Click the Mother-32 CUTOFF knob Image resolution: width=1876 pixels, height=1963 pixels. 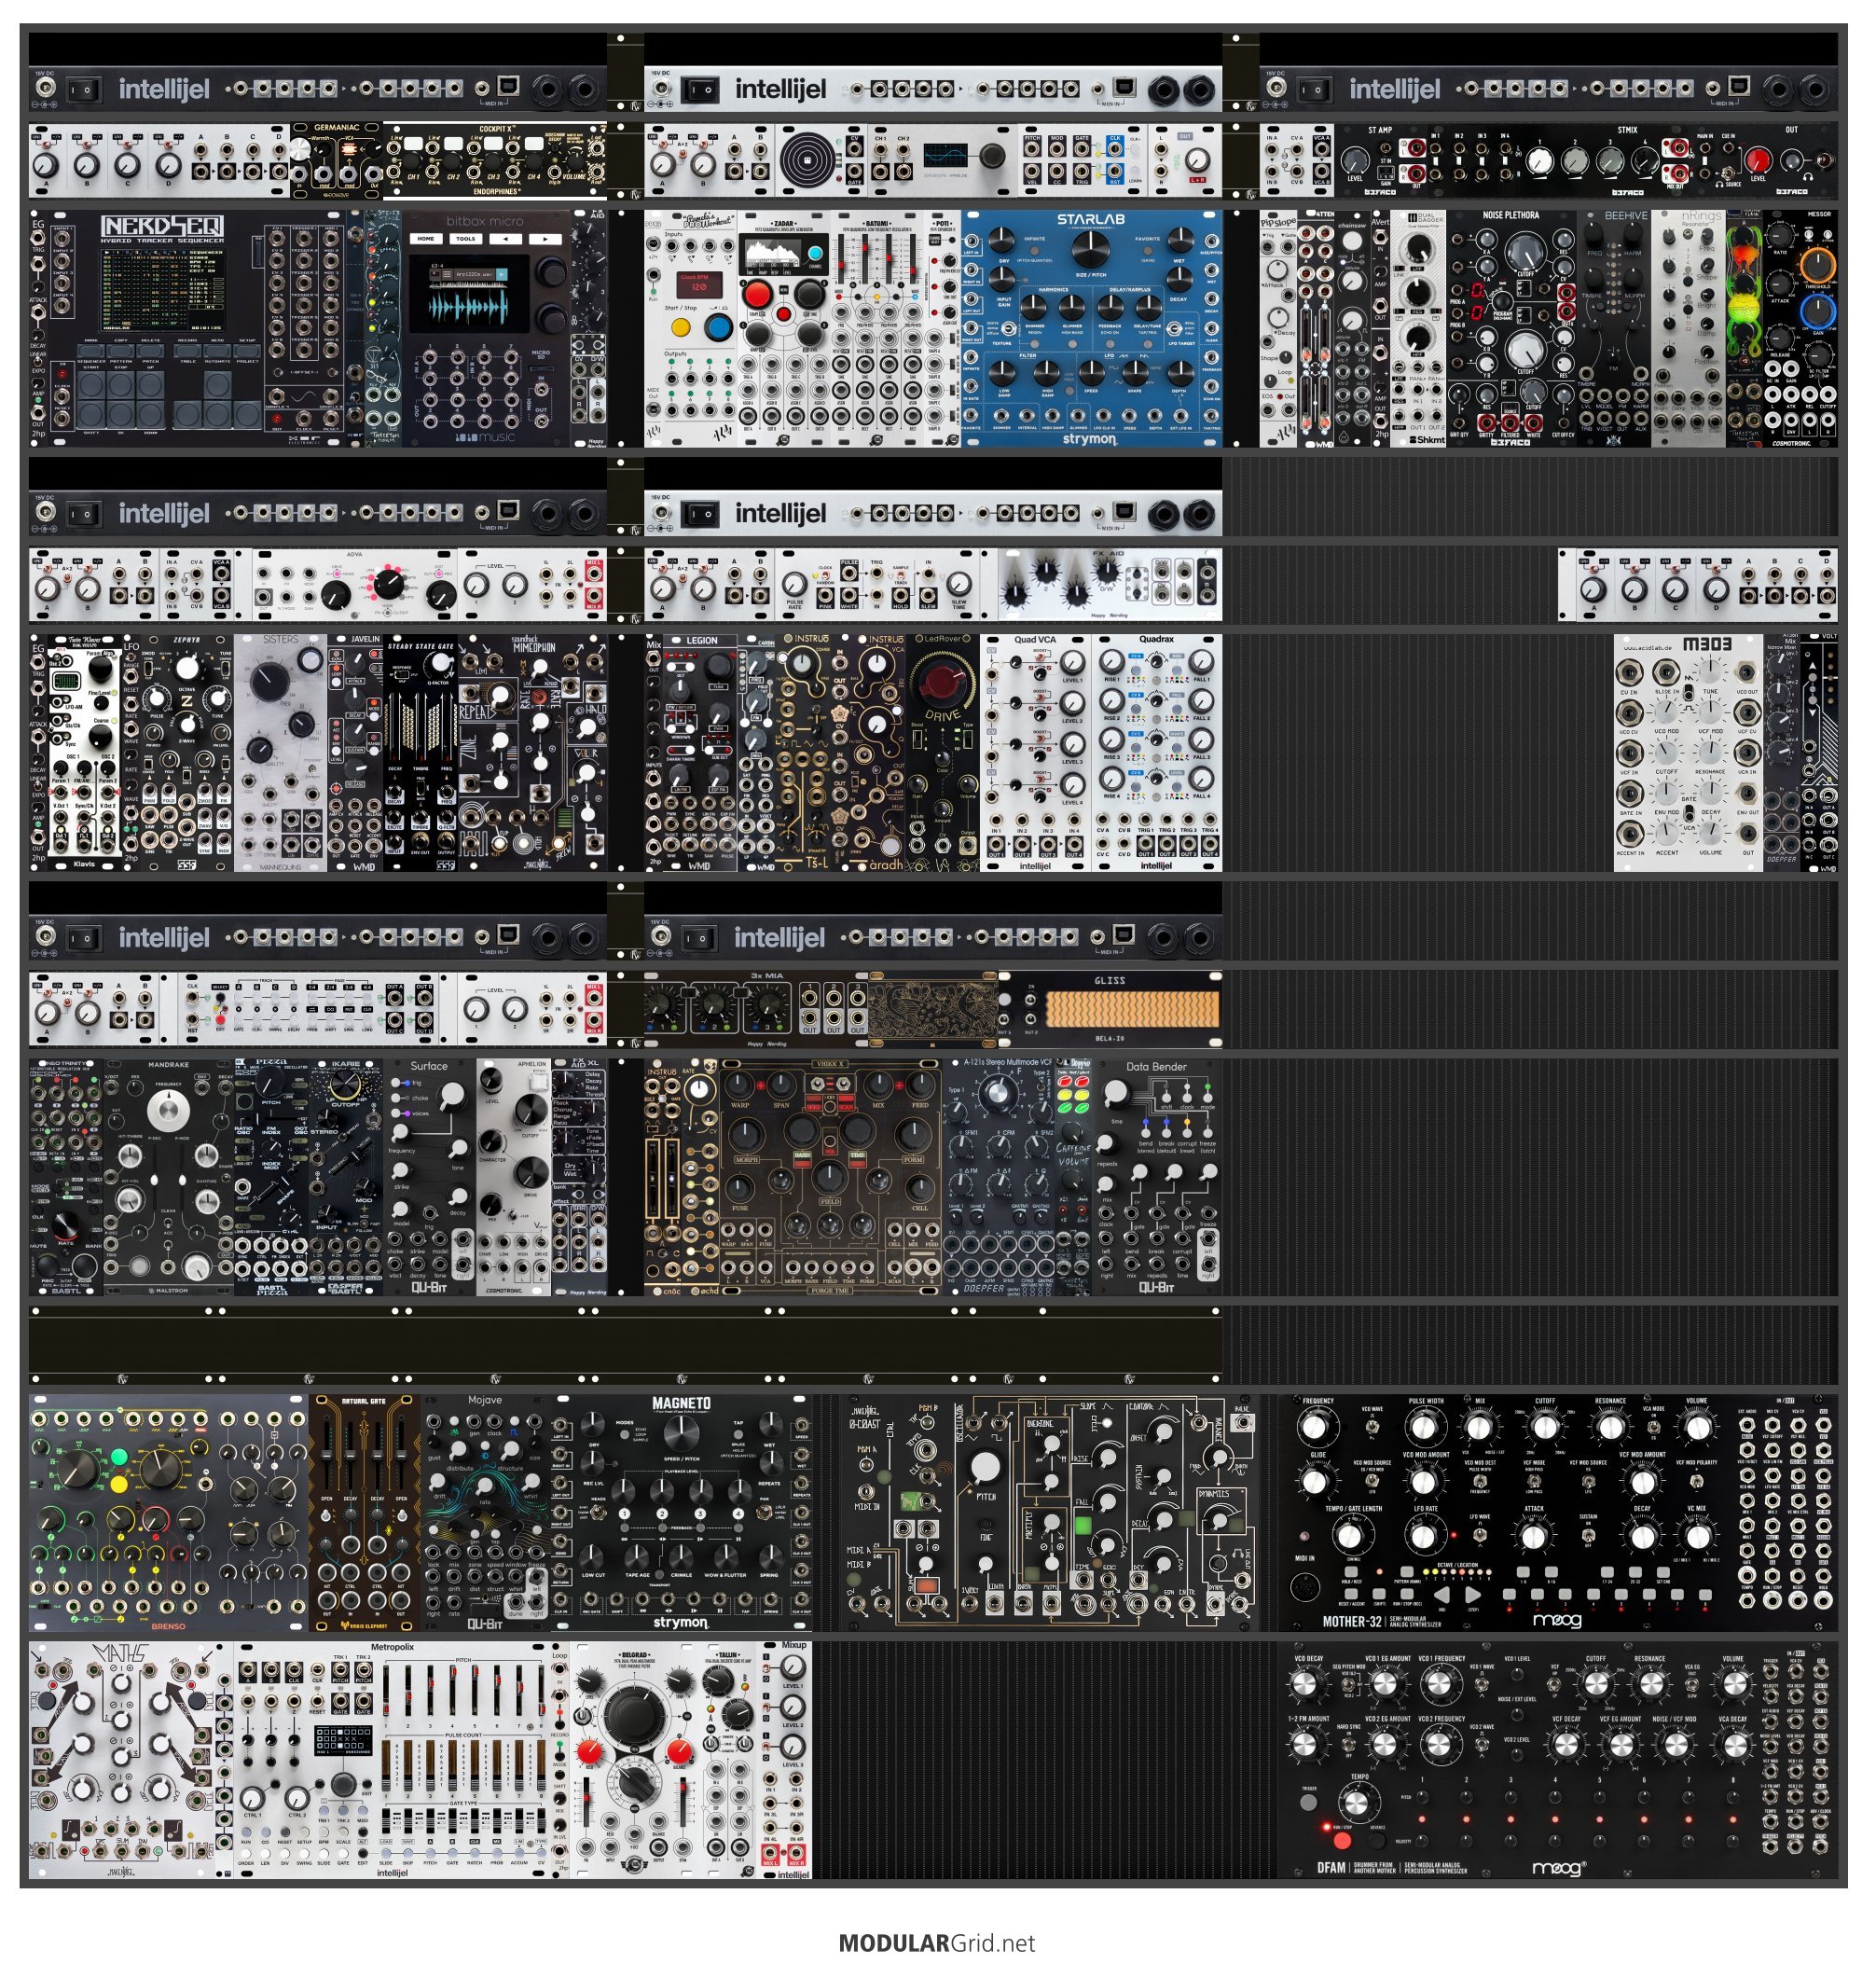pos(1544,1427)
